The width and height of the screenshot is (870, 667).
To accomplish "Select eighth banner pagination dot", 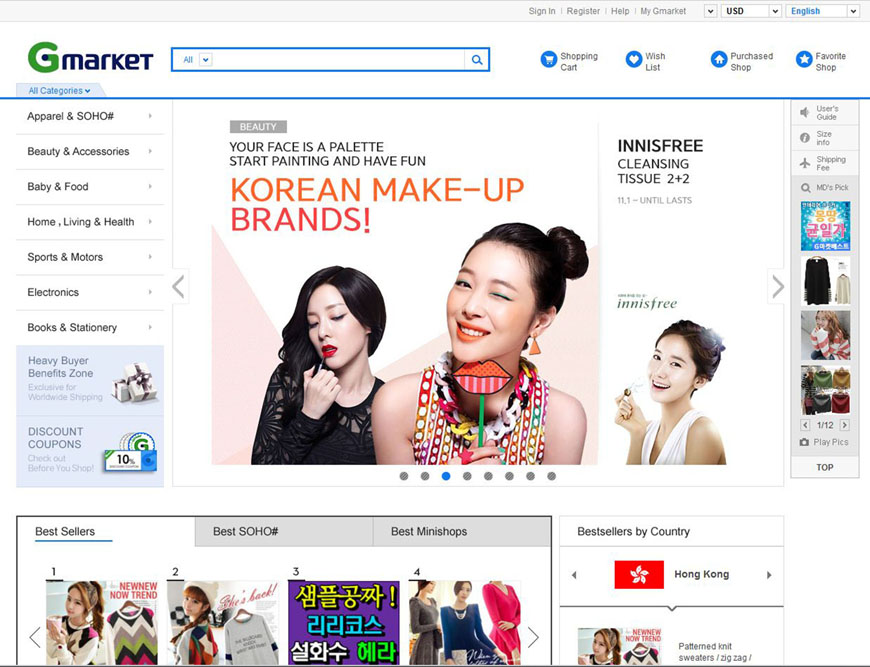I will point(552,476).
